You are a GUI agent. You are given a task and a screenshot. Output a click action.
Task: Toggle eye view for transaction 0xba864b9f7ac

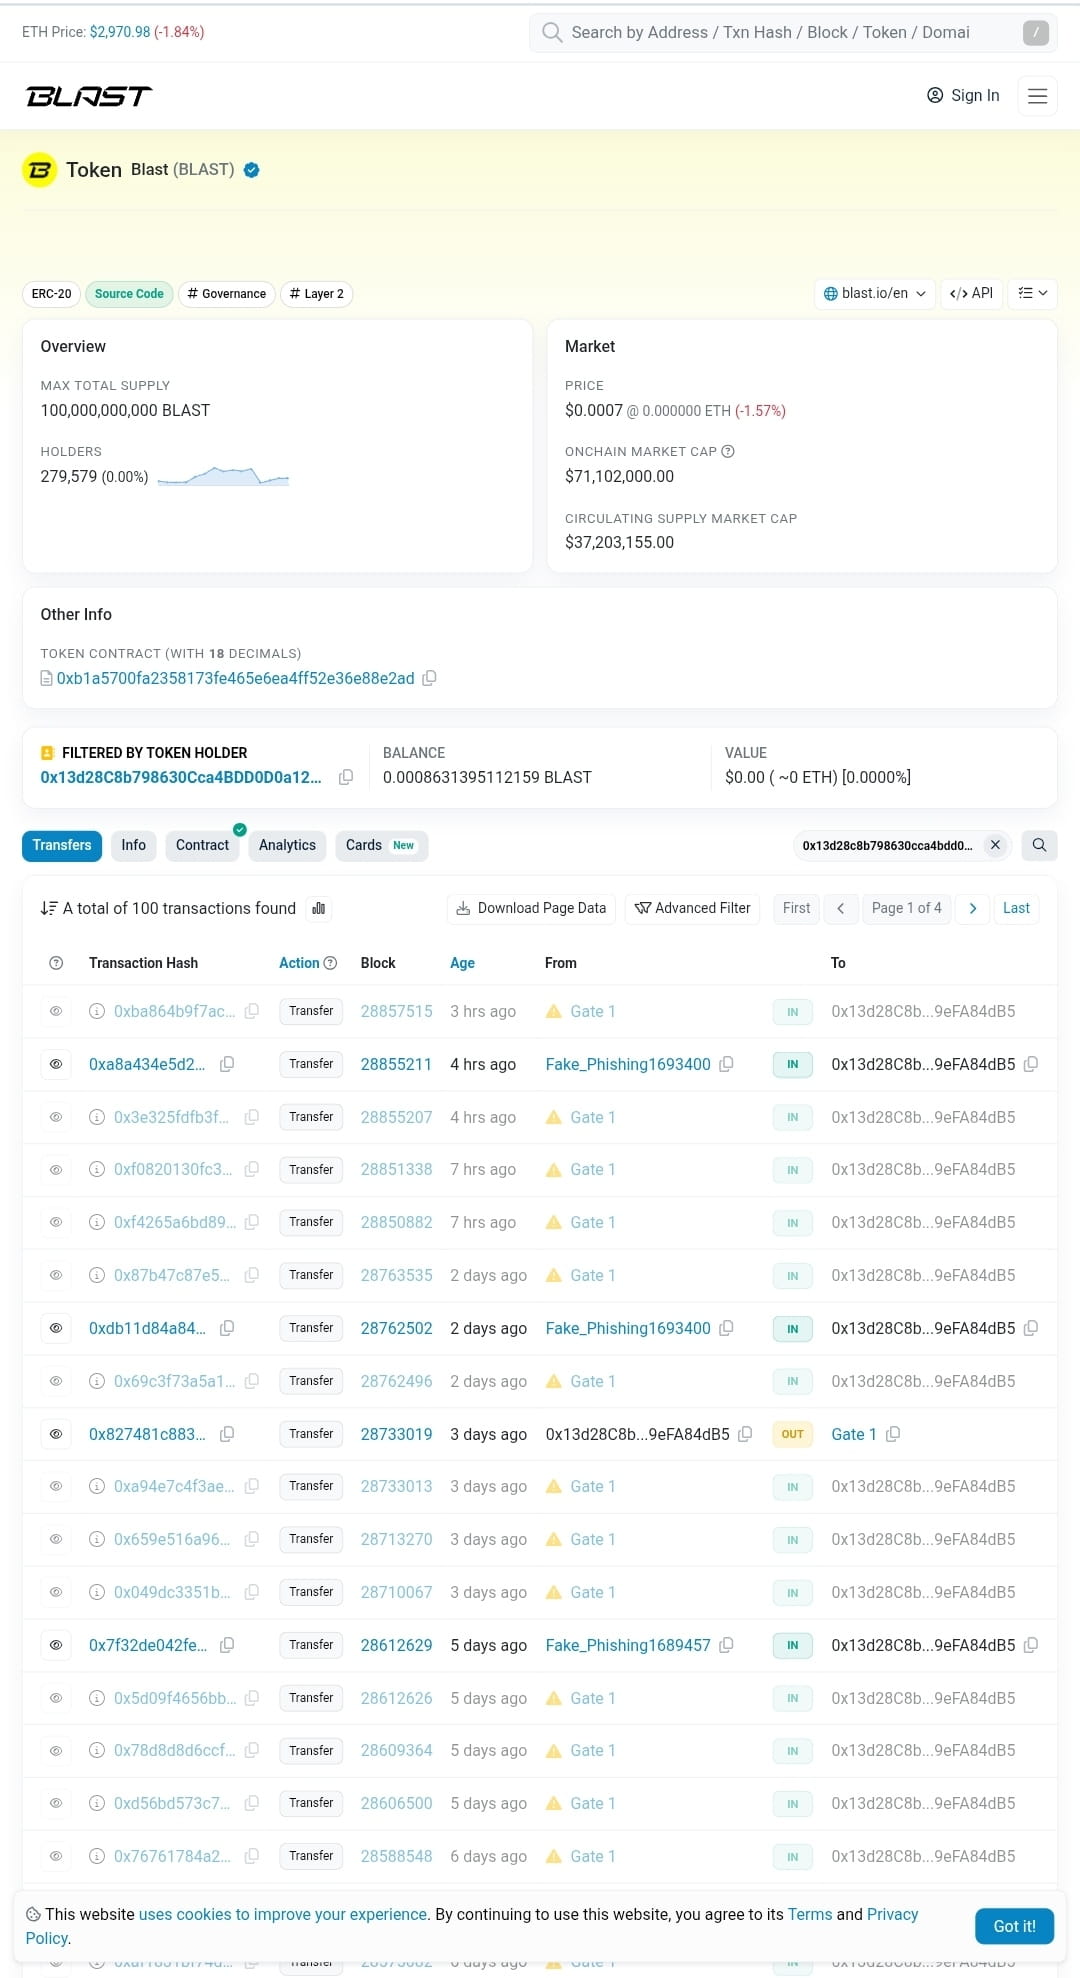[56, 1011]
